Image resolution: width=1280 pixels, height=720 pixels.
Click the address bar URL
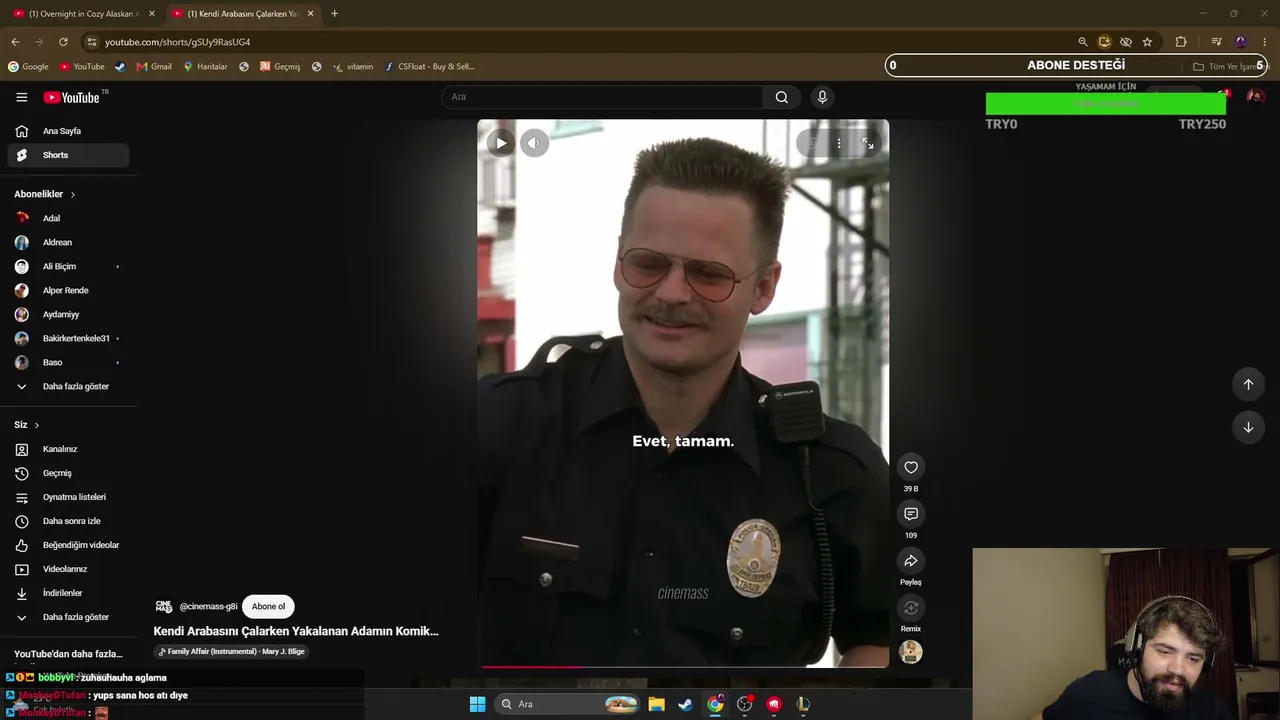(178, 42)
